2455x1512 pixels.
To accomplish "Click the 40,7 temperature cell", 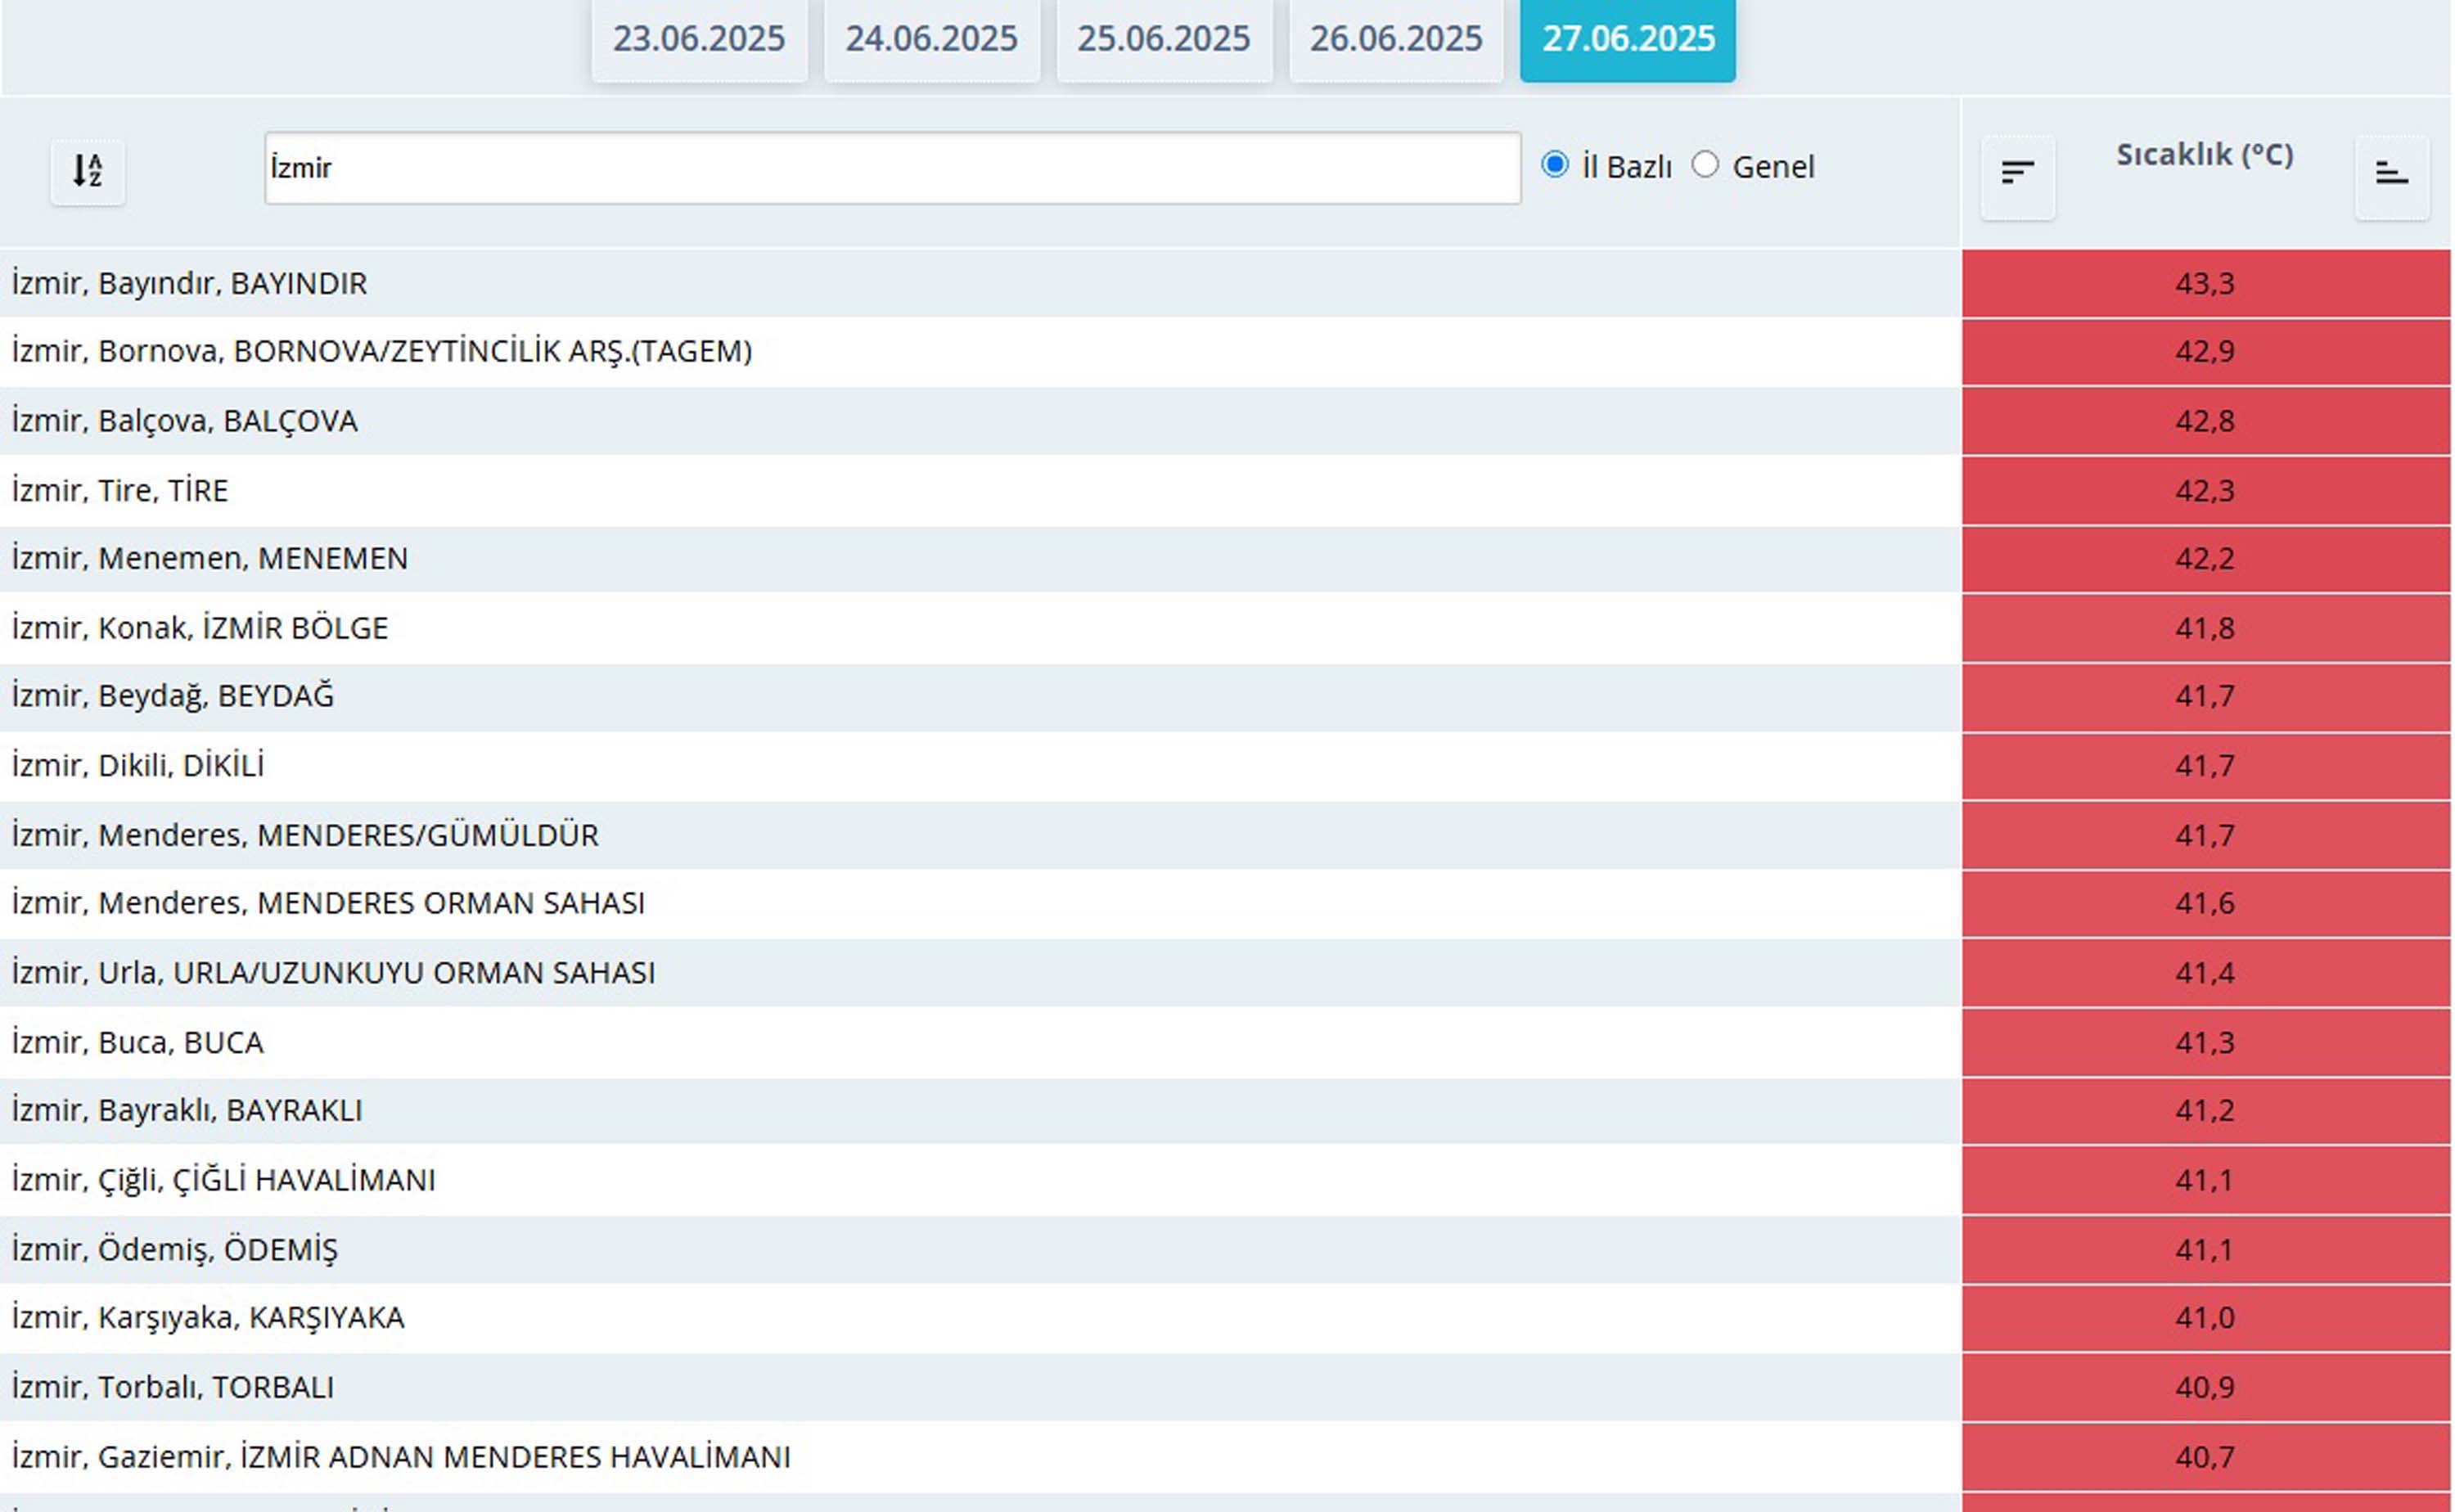I will point(2205,1457).
